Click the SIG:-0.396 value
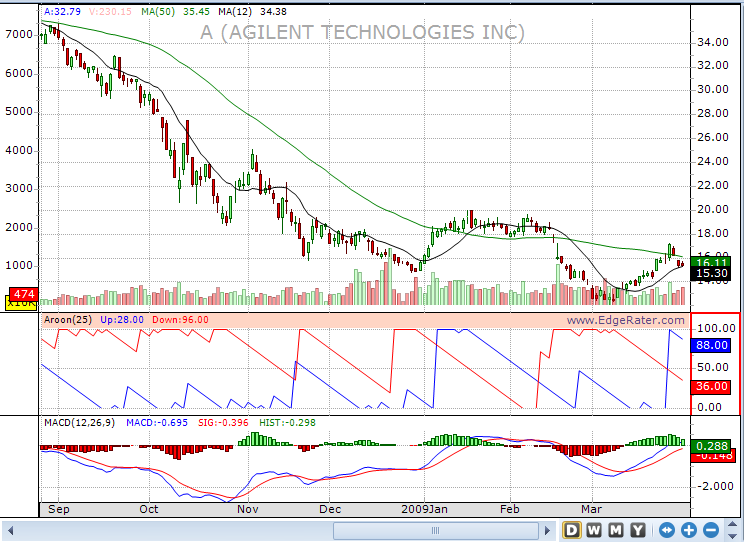The height and width of the screenshot is (542, 744). click(223, 422)
